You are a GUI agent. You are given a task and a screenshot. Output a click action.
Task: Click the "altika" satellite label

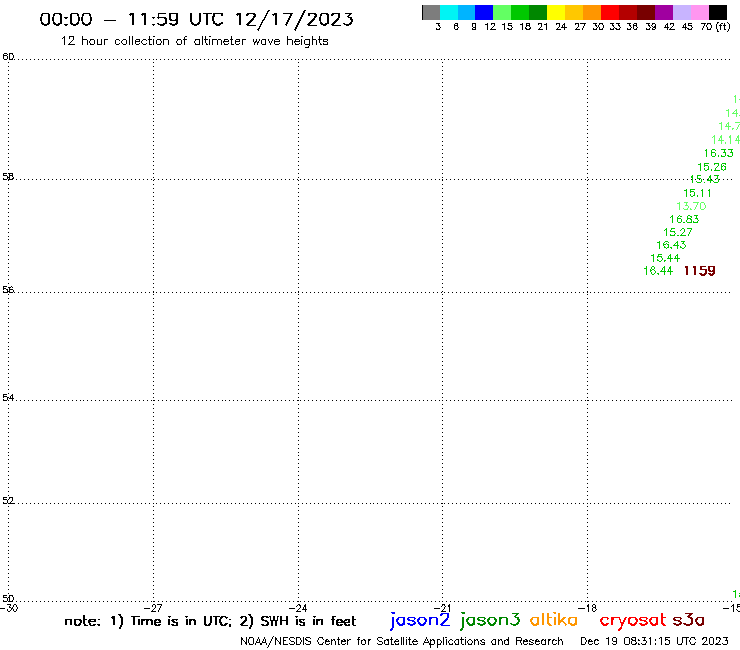point(554,620)
